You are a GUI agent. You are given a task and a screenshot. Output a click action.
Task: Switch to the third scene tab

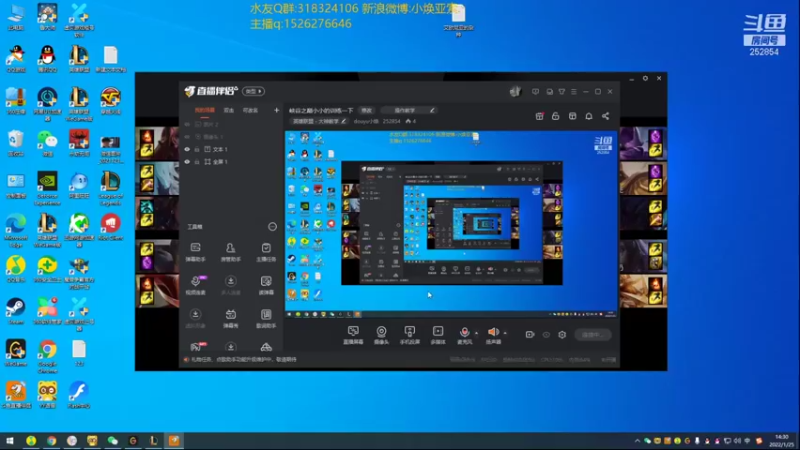[250, 110]
